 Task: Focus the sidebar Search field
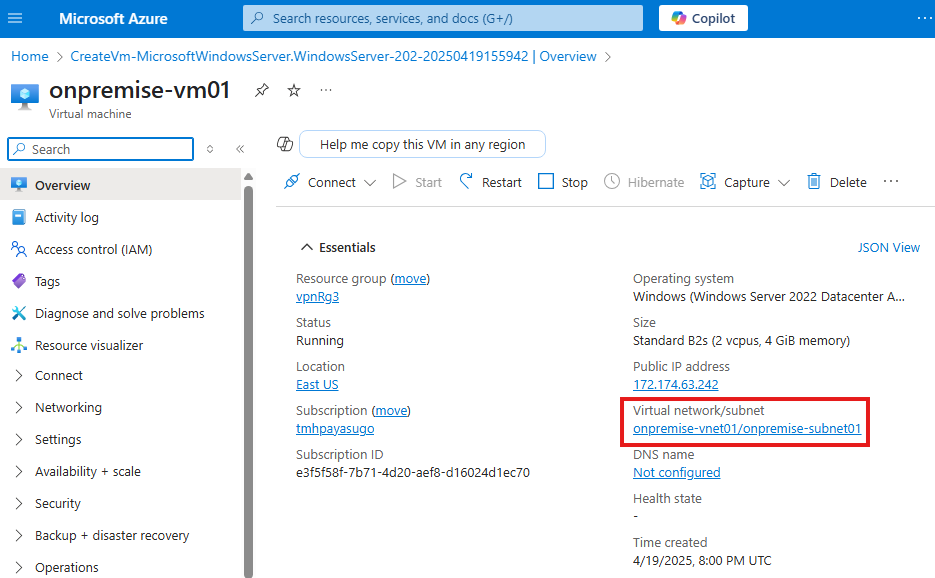point(101,149)
